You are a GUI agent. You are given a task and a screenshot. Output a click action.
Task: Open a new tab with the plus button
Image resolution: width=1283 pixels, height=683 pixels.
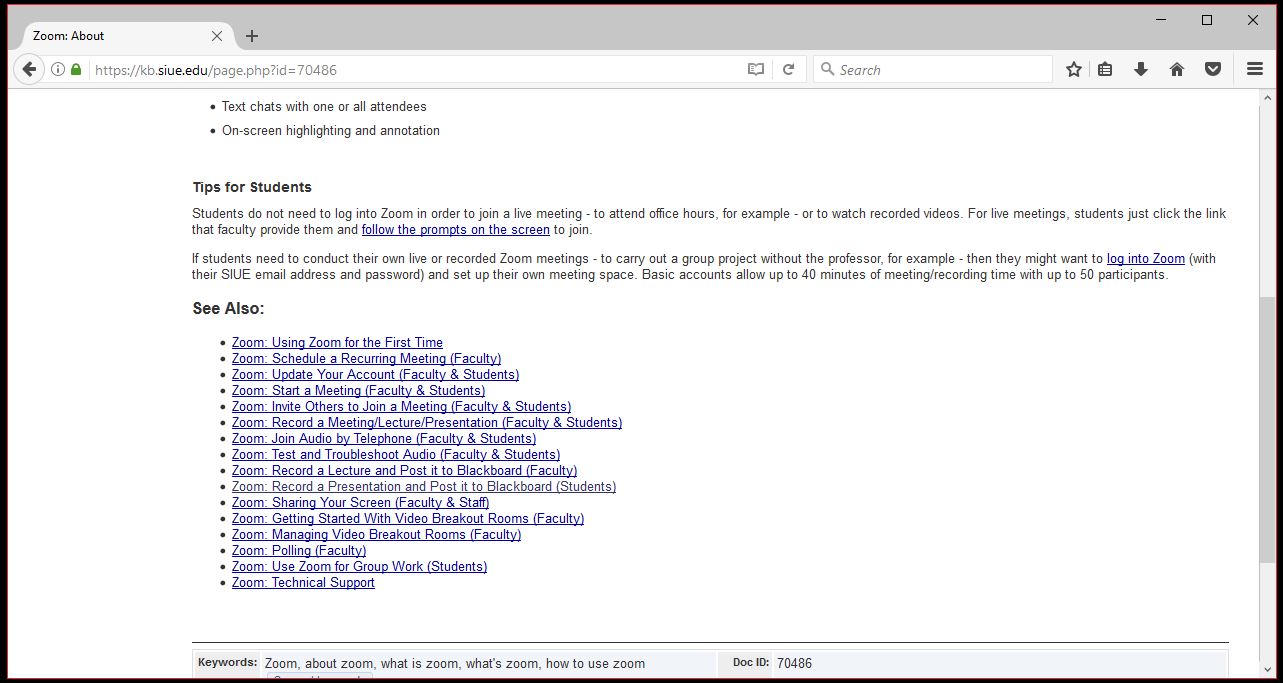(x=252, y=36)
